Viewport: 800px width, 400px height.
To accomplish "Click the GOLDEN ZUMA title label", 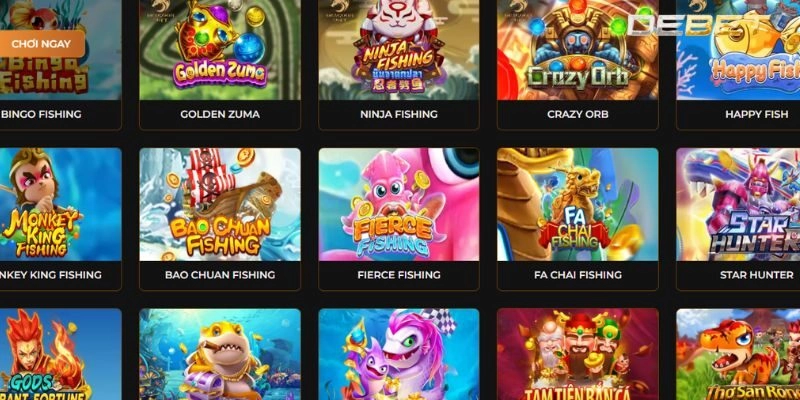I will pos(220,114).
